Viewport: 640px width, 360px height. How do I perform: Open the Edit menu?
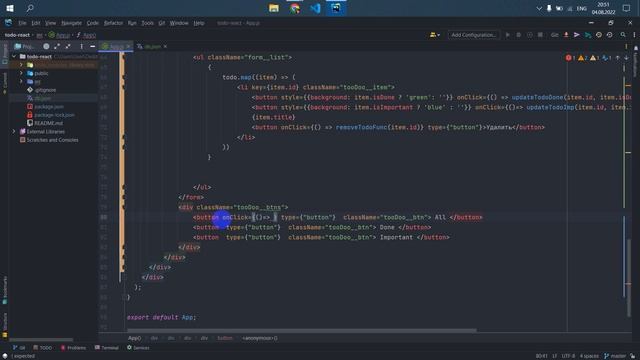[x=36, y=23]
